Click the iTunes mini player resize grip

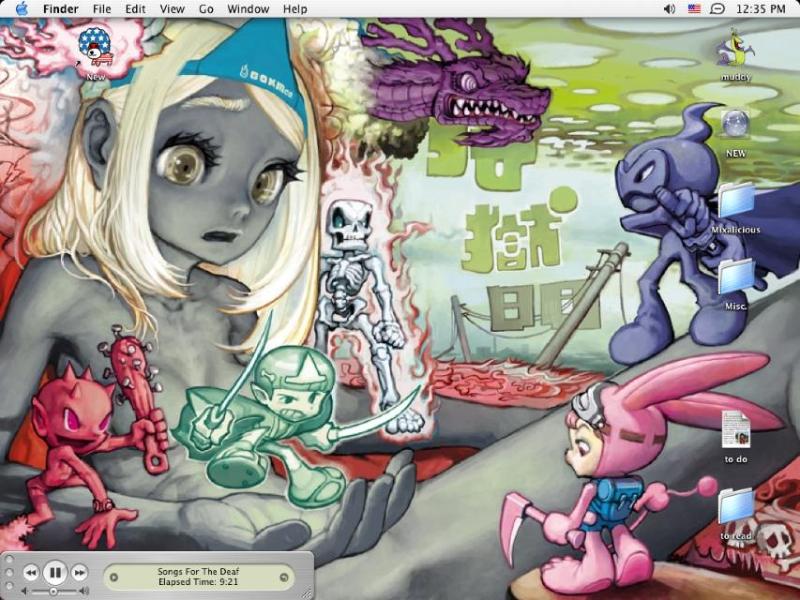point(308,594)
